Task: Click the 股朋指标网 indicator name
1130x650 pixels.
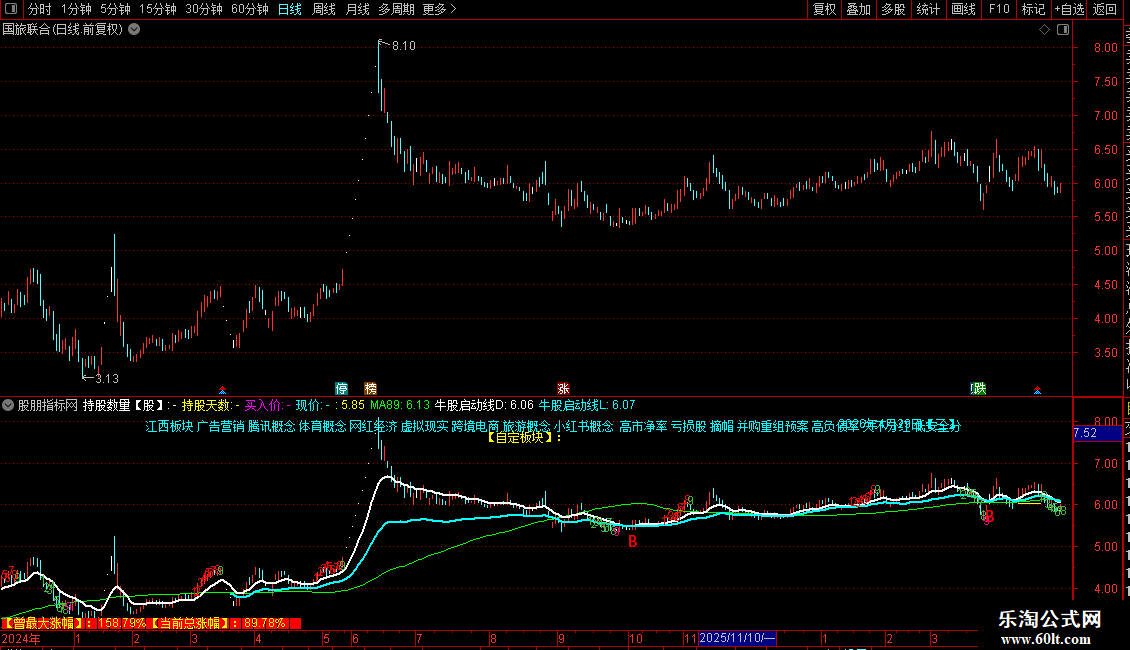Action: coord(48,406)
